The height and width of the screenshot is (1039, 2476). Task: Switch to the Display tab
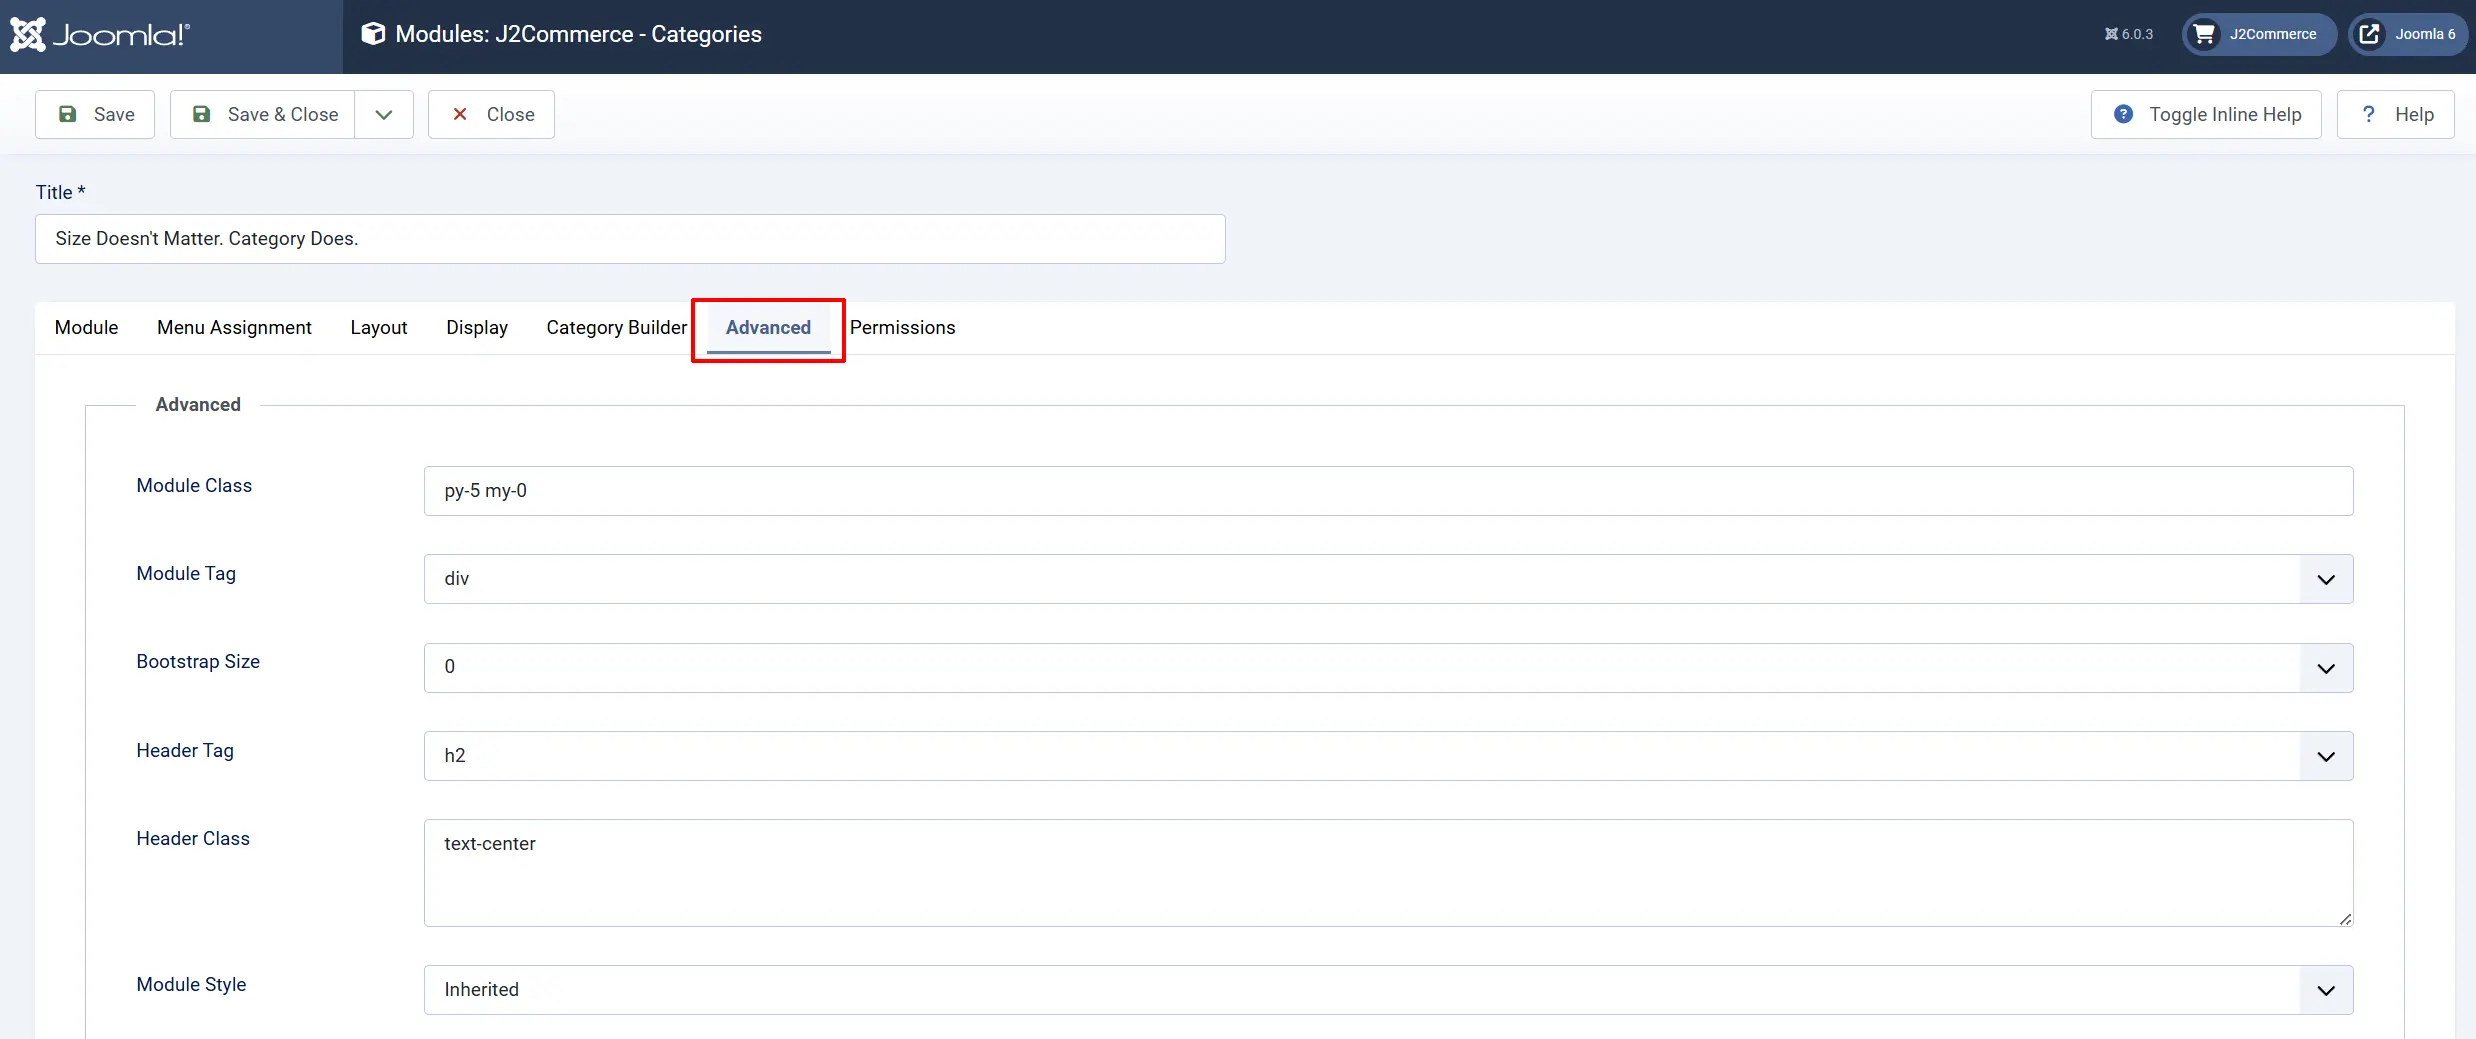coord(477,328)
